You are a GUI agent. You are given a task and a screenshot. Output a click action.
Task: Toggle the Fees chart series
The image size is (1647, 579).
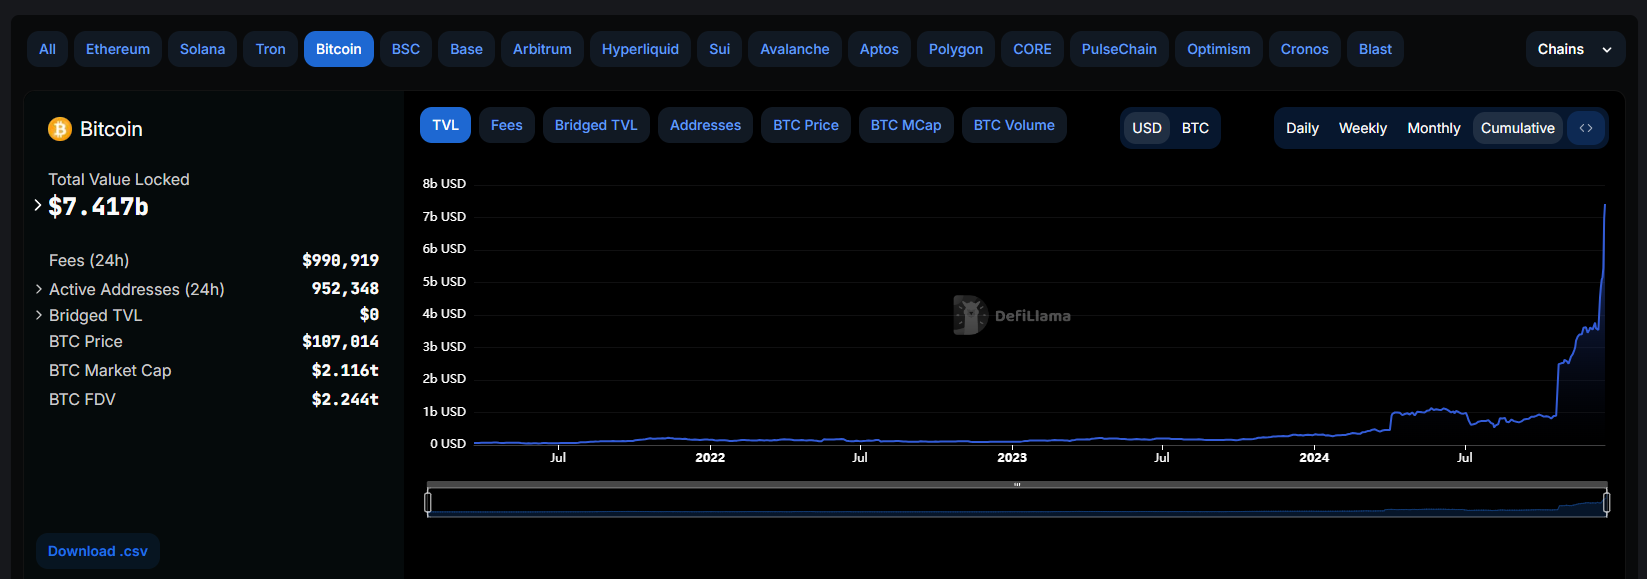507,125
